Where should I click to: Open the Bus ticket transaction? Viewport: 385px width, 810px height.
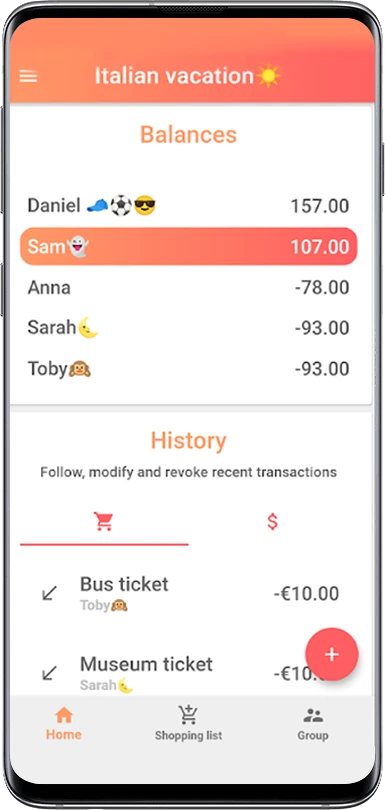pos(189,594)
